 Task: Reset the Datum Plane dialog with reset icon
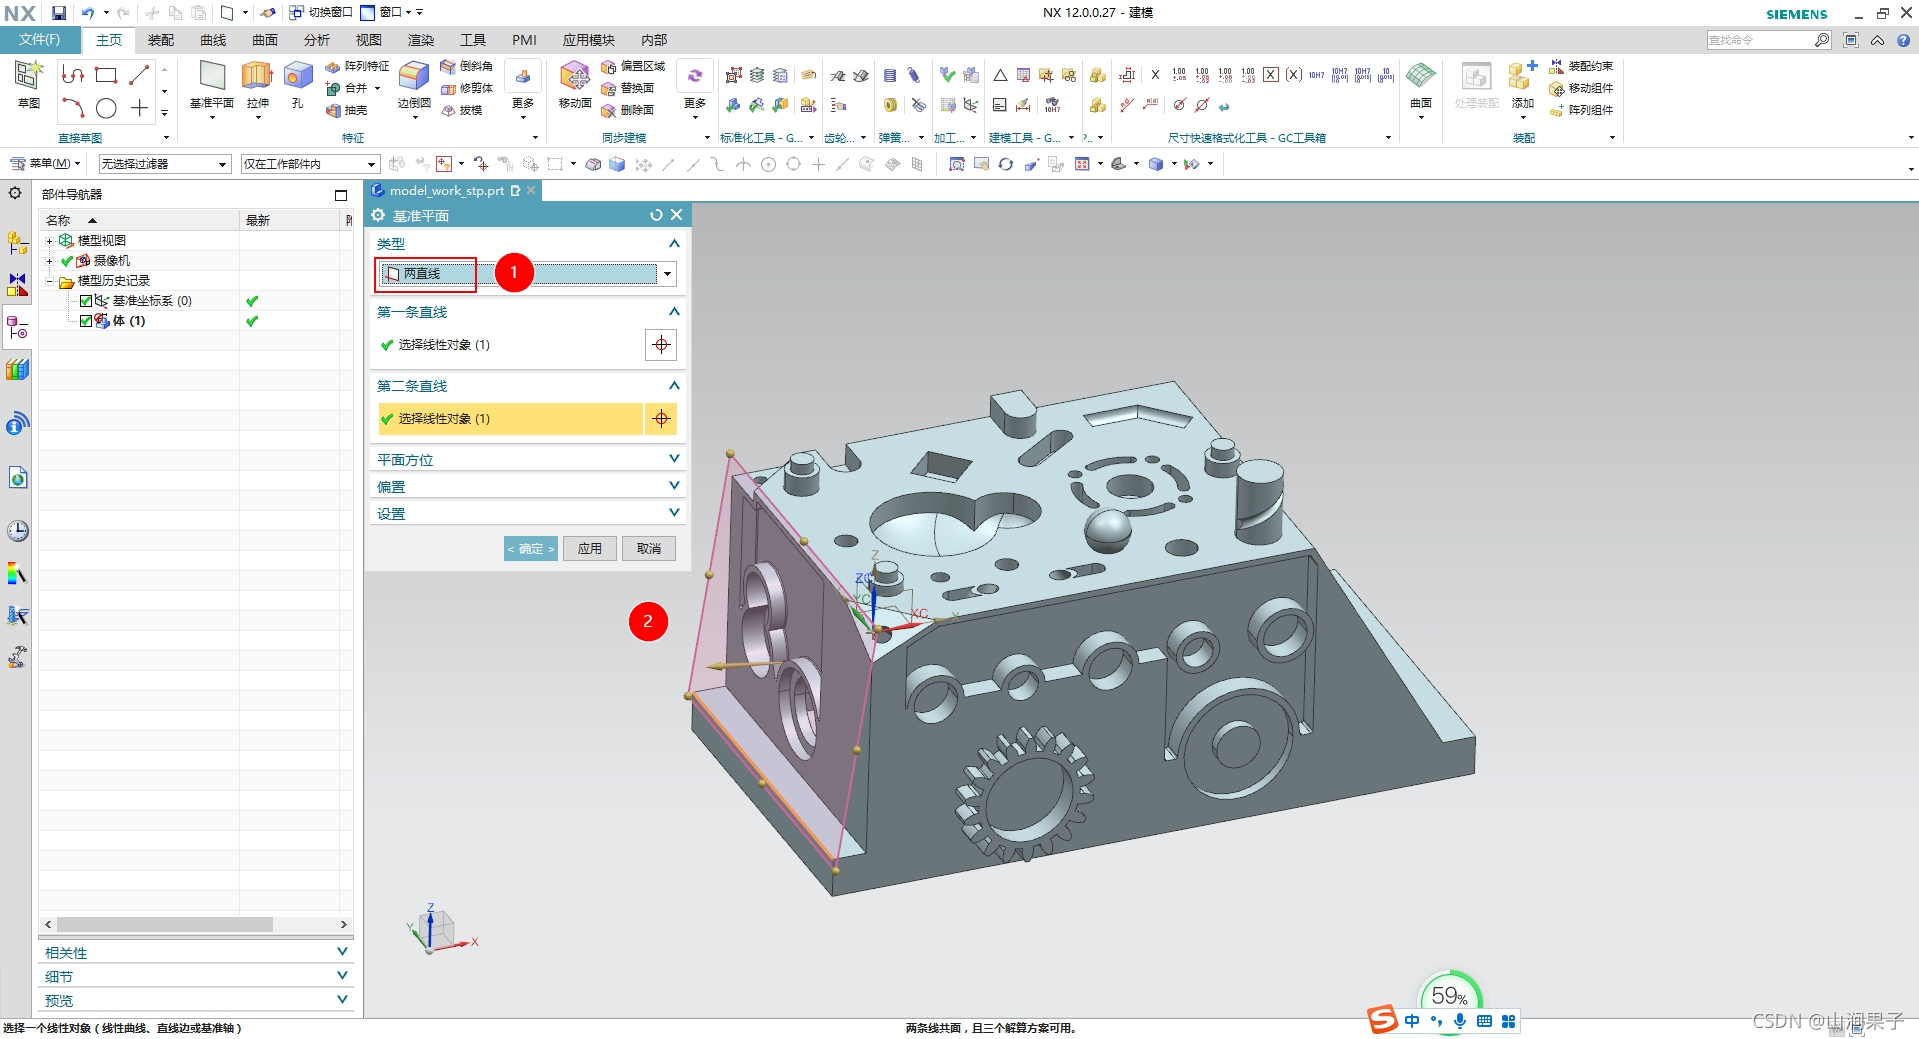click(x=656, y=215)
